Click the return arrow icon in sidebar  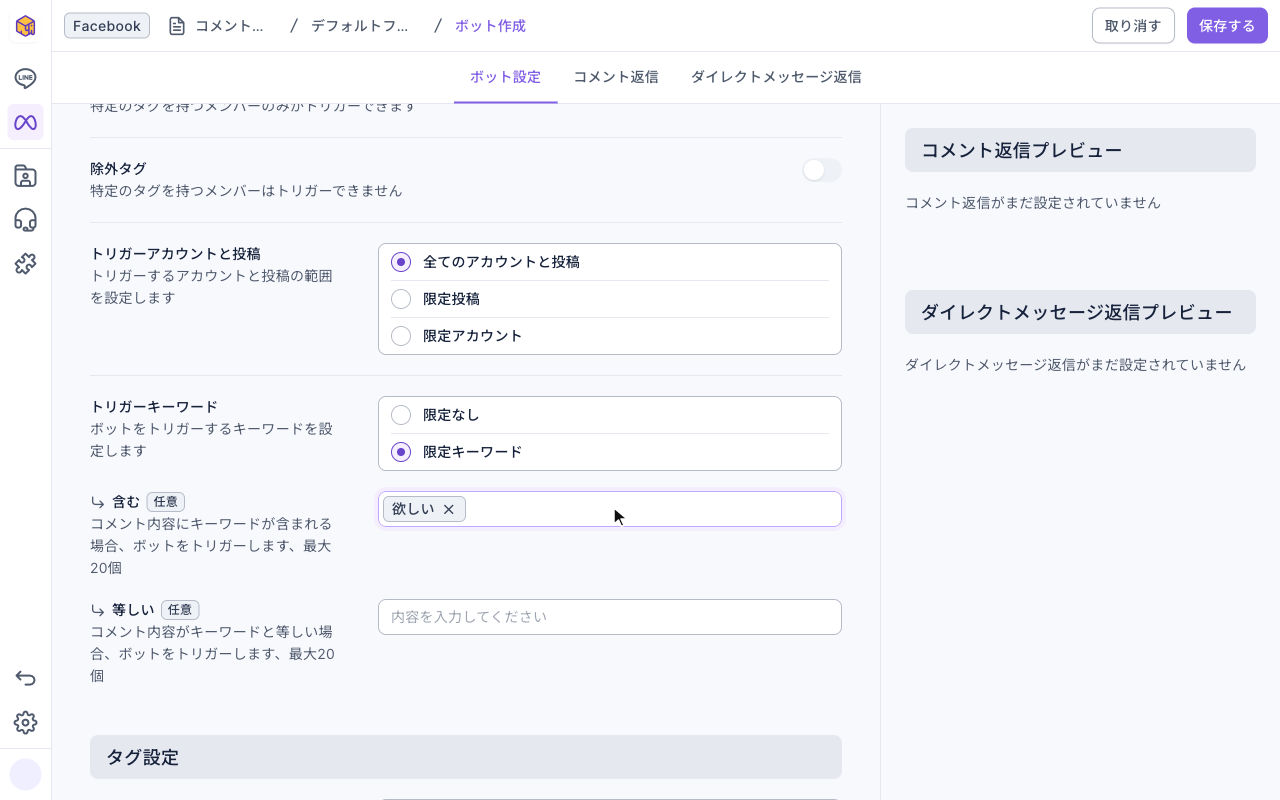pos(25,679)
